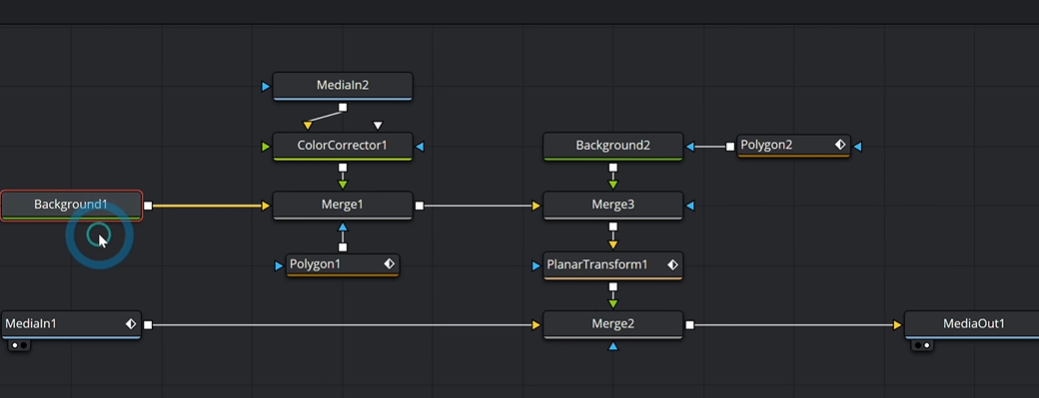
Task: Select the Merge1 node
Action: pos(343,205)
